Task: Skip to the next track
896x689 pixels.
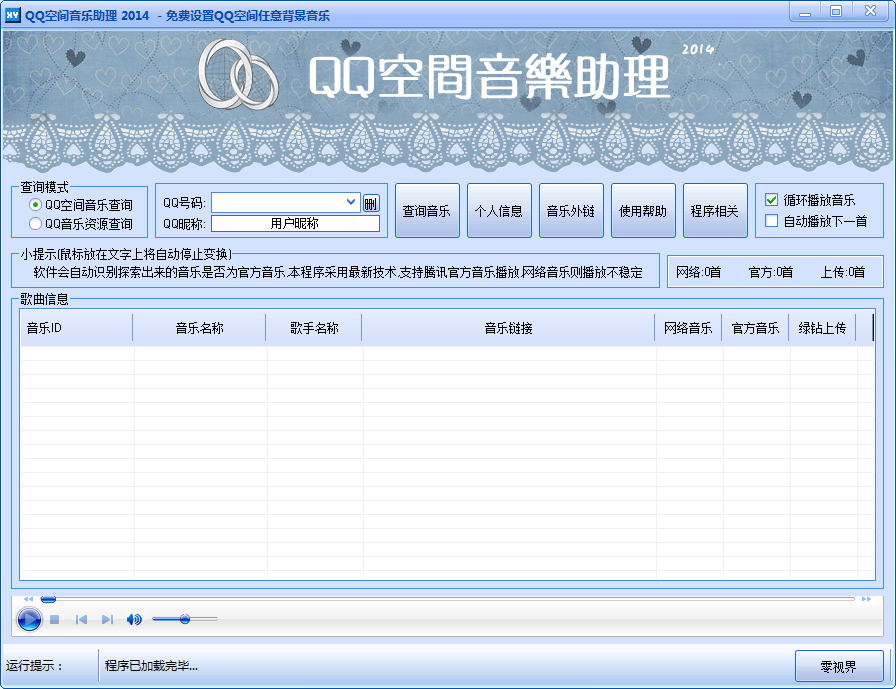Action: [x=107, y=619]
